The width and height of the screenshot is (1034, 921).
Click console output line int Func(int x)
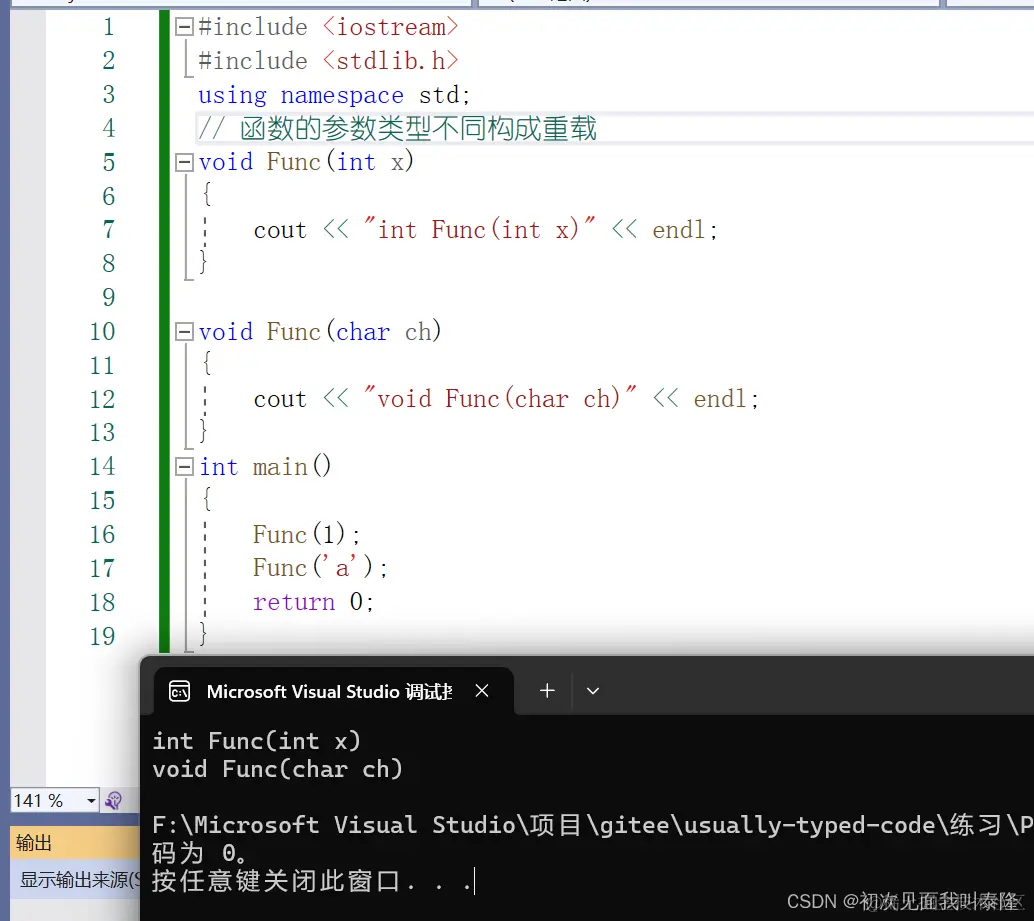pyautogui.click(x=257, y=741)
